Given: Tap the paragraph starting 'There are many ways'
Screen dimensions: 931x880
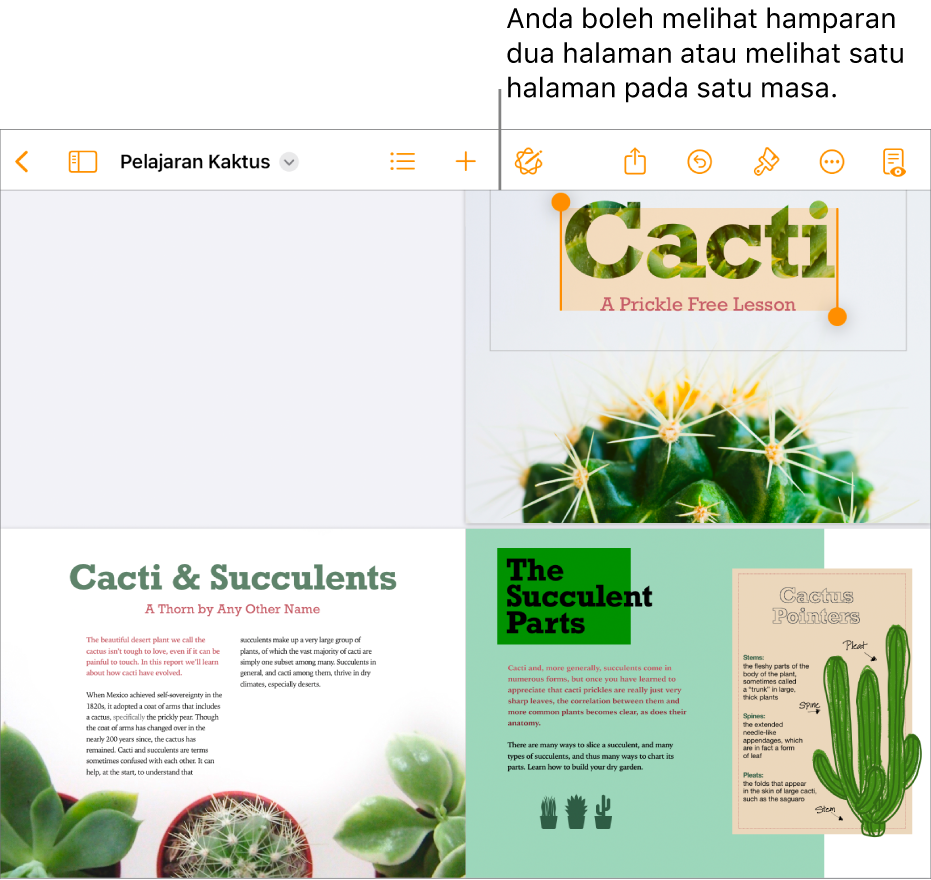Looking at the screenshot, I should (590, 755).
